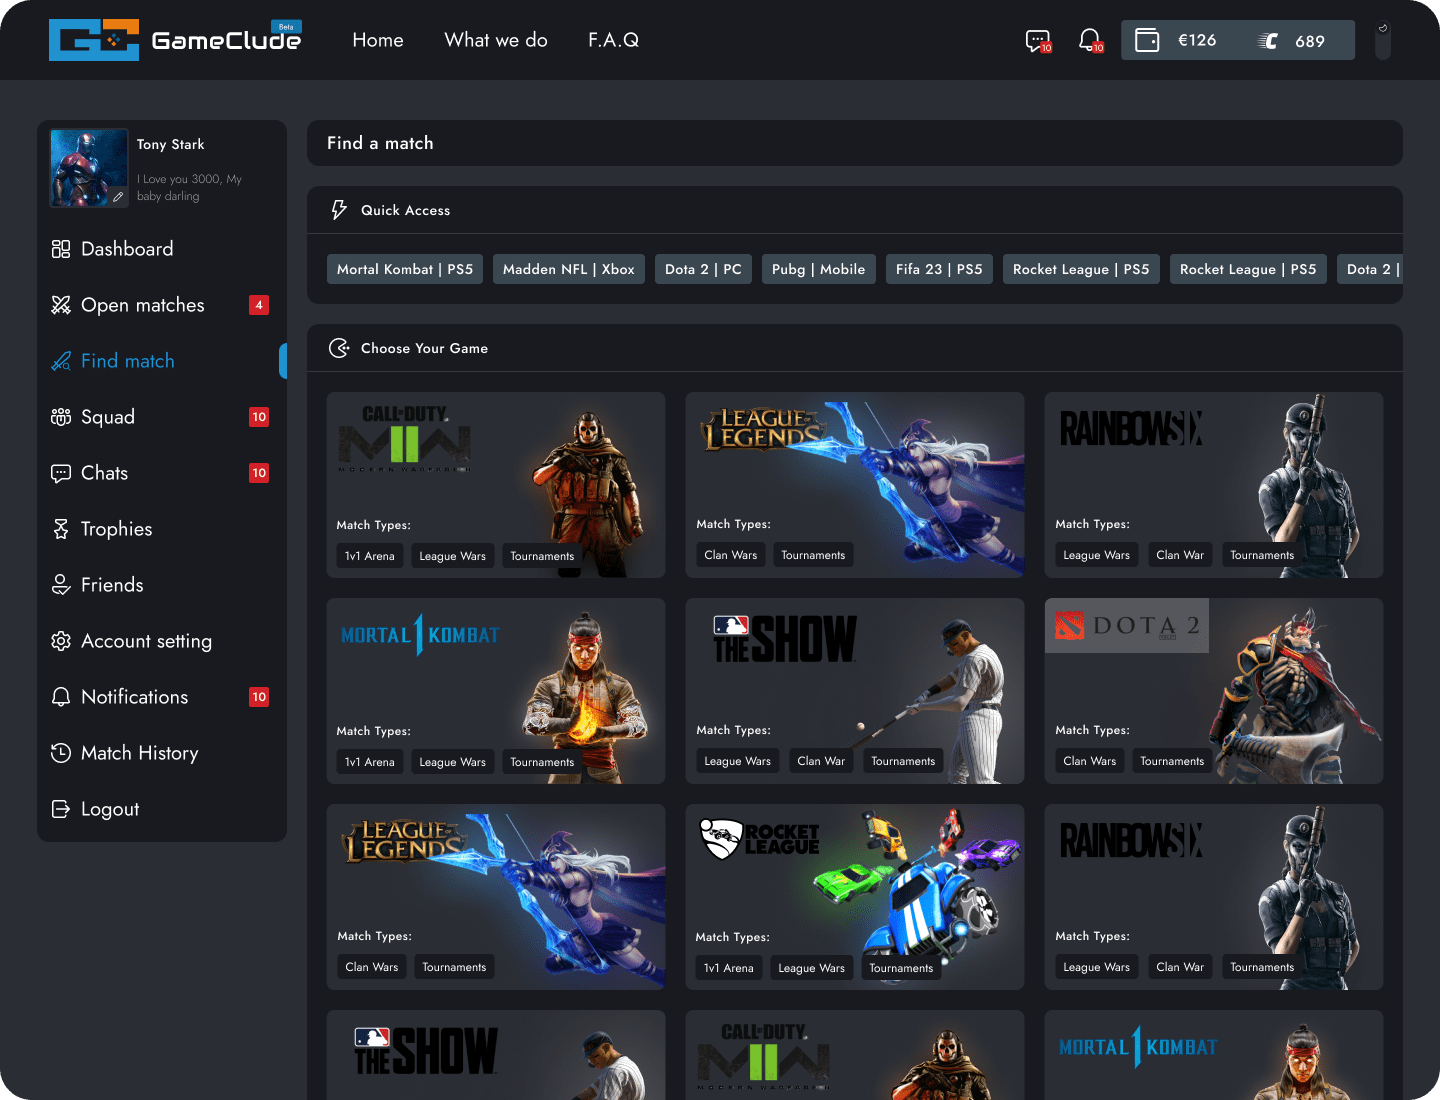Click the Mortal Kombat | PS5 quick access chip
The width and height of the screenshot is (1440, 1100).
405,269
